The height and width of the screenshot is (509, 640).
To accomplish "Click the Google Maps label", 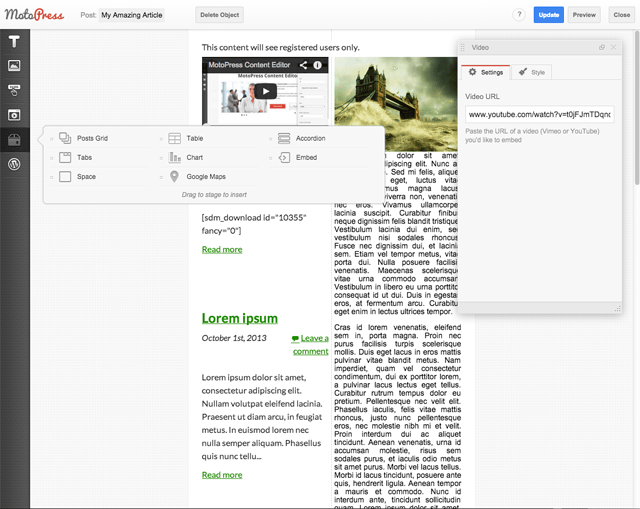I will [x=206, y=177].
